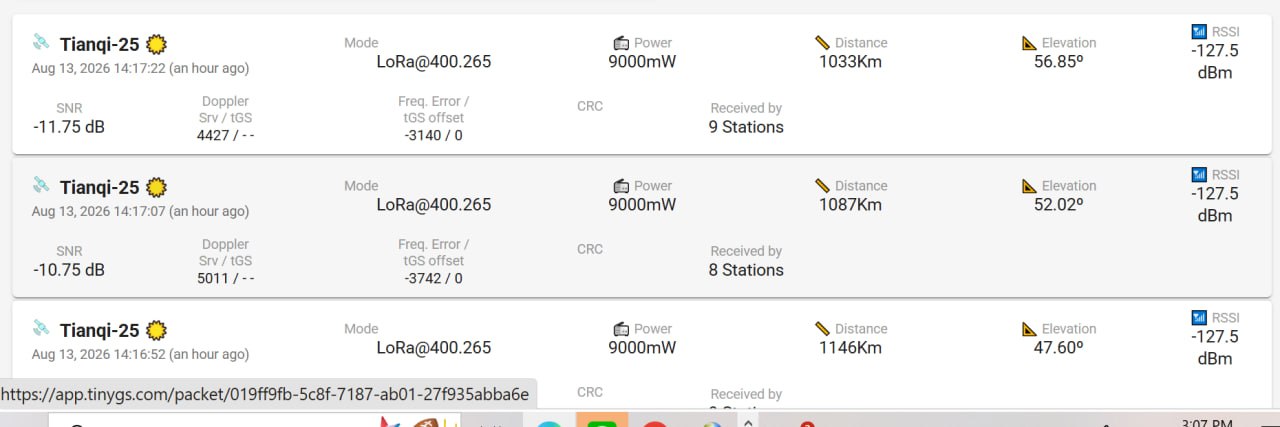1280x427 pixels.
Task: Click the tinygs.com packet URL status preview
Action: [268, 394]
